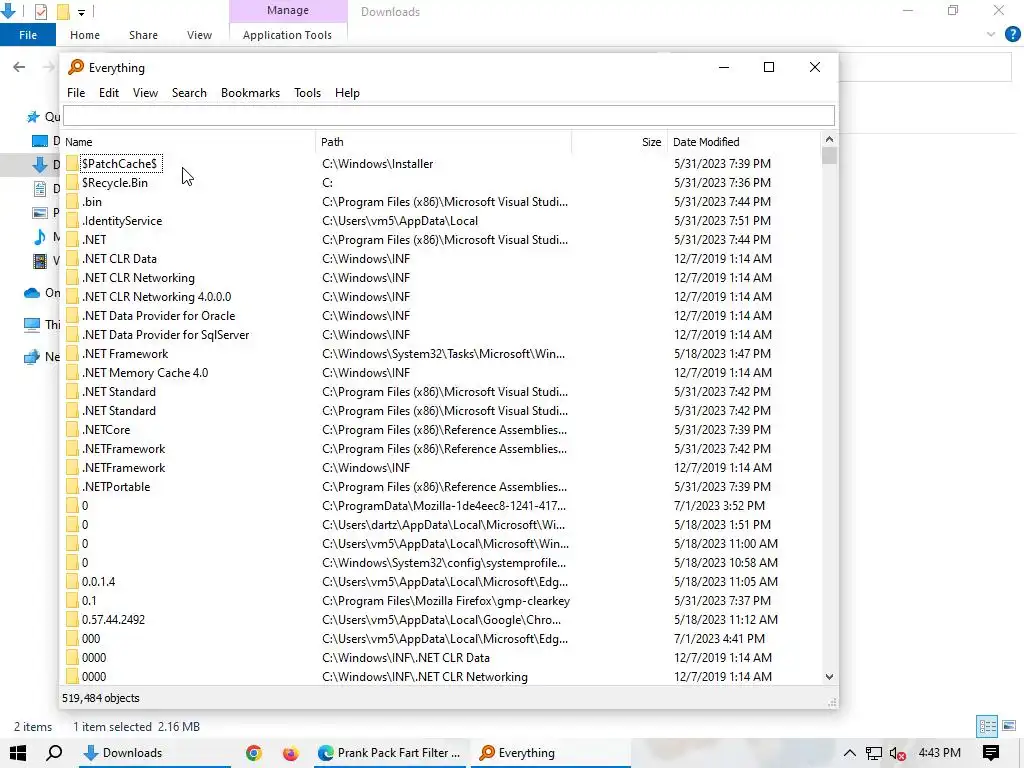This screenshot has width=1024, height=768.
Task: Select the 0.0.1.4 folder icon
Action: coord(72,581)
